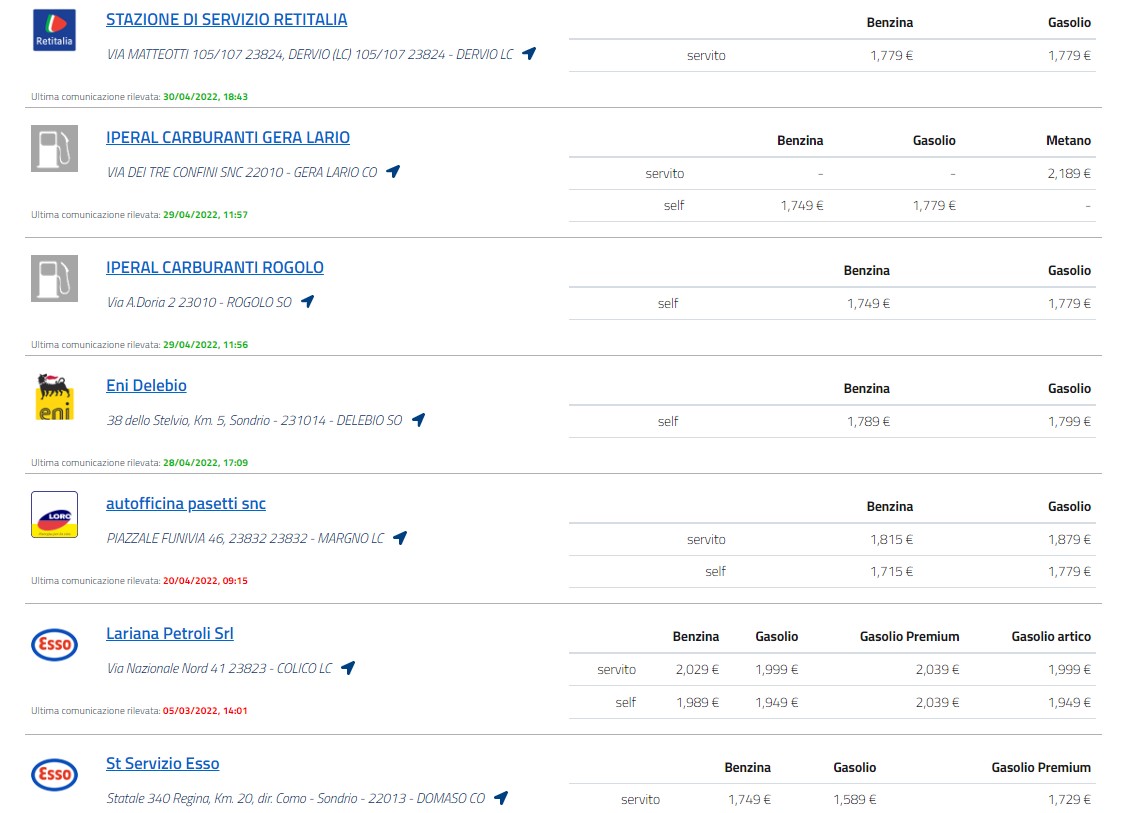Viewport: 1146px width, 813px height.
Task: Click Gasolio Premium header in Lariana Petroli table
Action: [909, 637]
